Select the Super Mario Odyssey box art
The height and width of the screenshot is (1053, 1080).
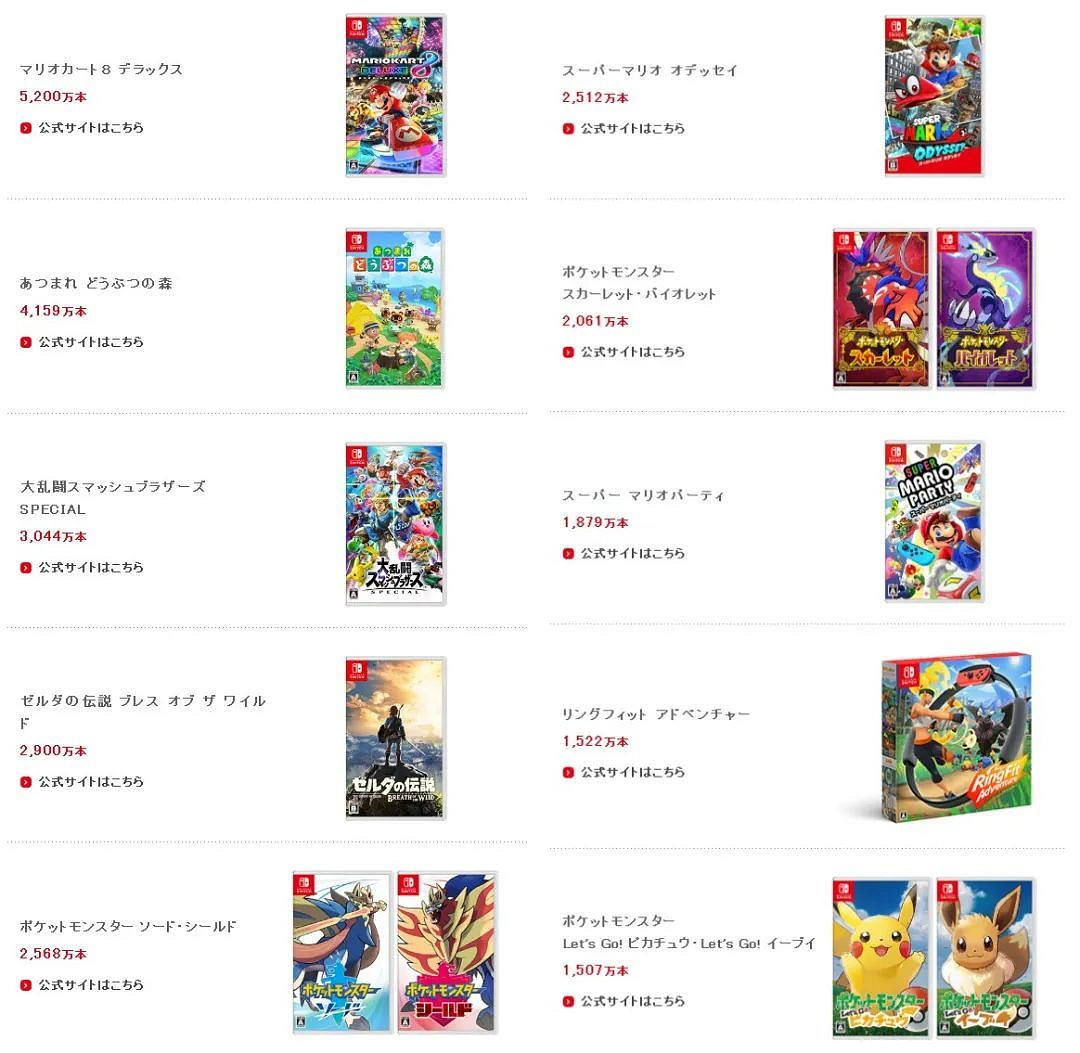(934, 96)
